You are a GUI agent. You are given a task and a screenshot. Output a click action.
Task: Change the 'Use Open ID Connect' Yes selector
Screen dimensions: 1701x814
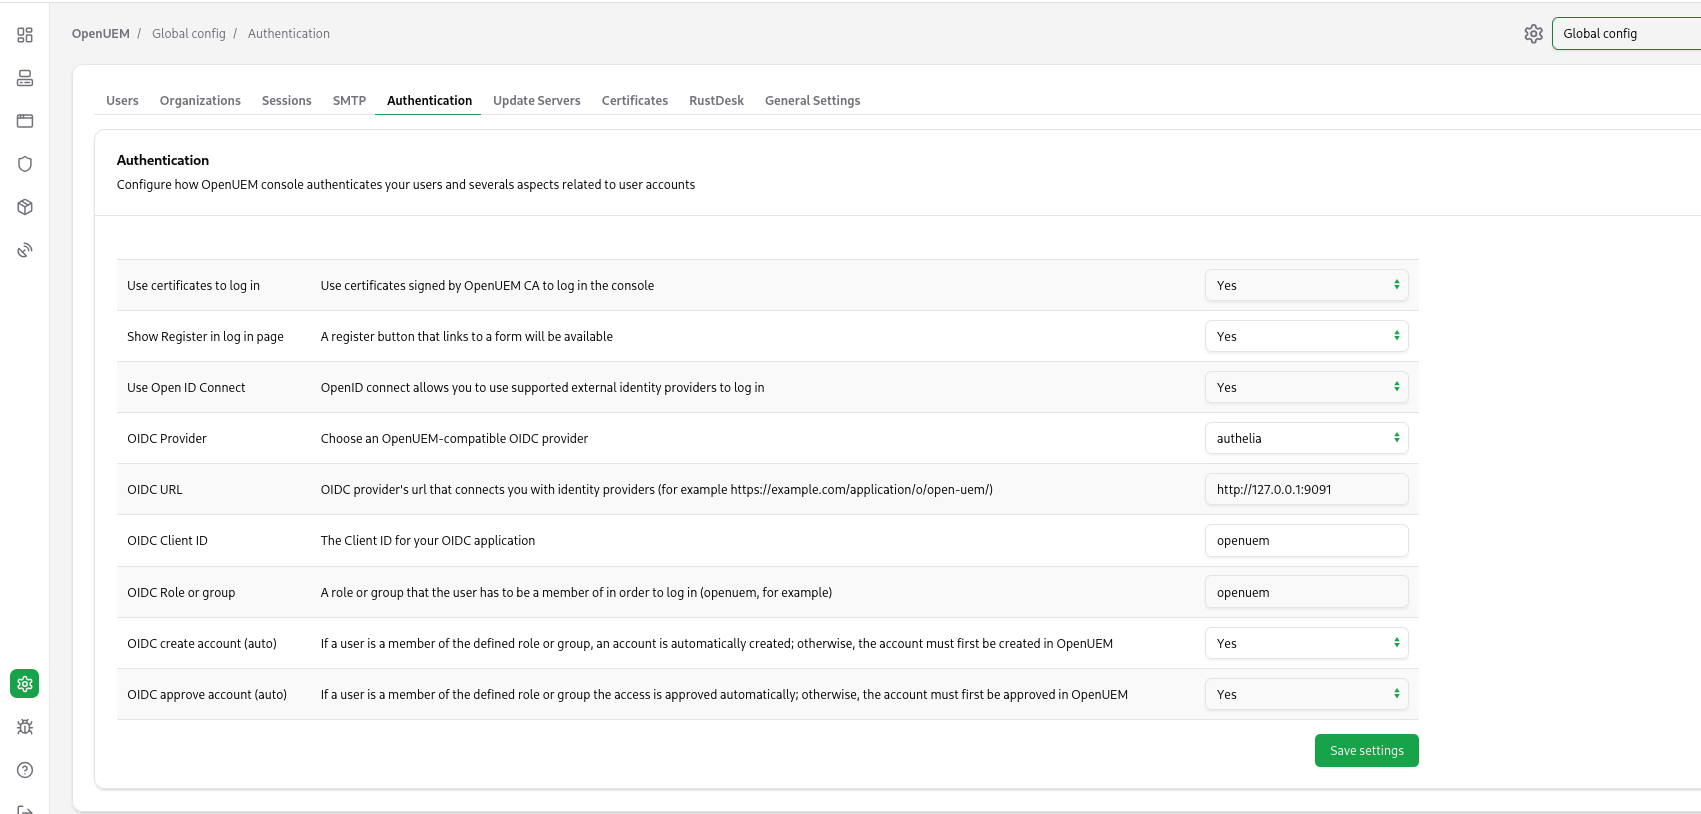click(1306, 387)
